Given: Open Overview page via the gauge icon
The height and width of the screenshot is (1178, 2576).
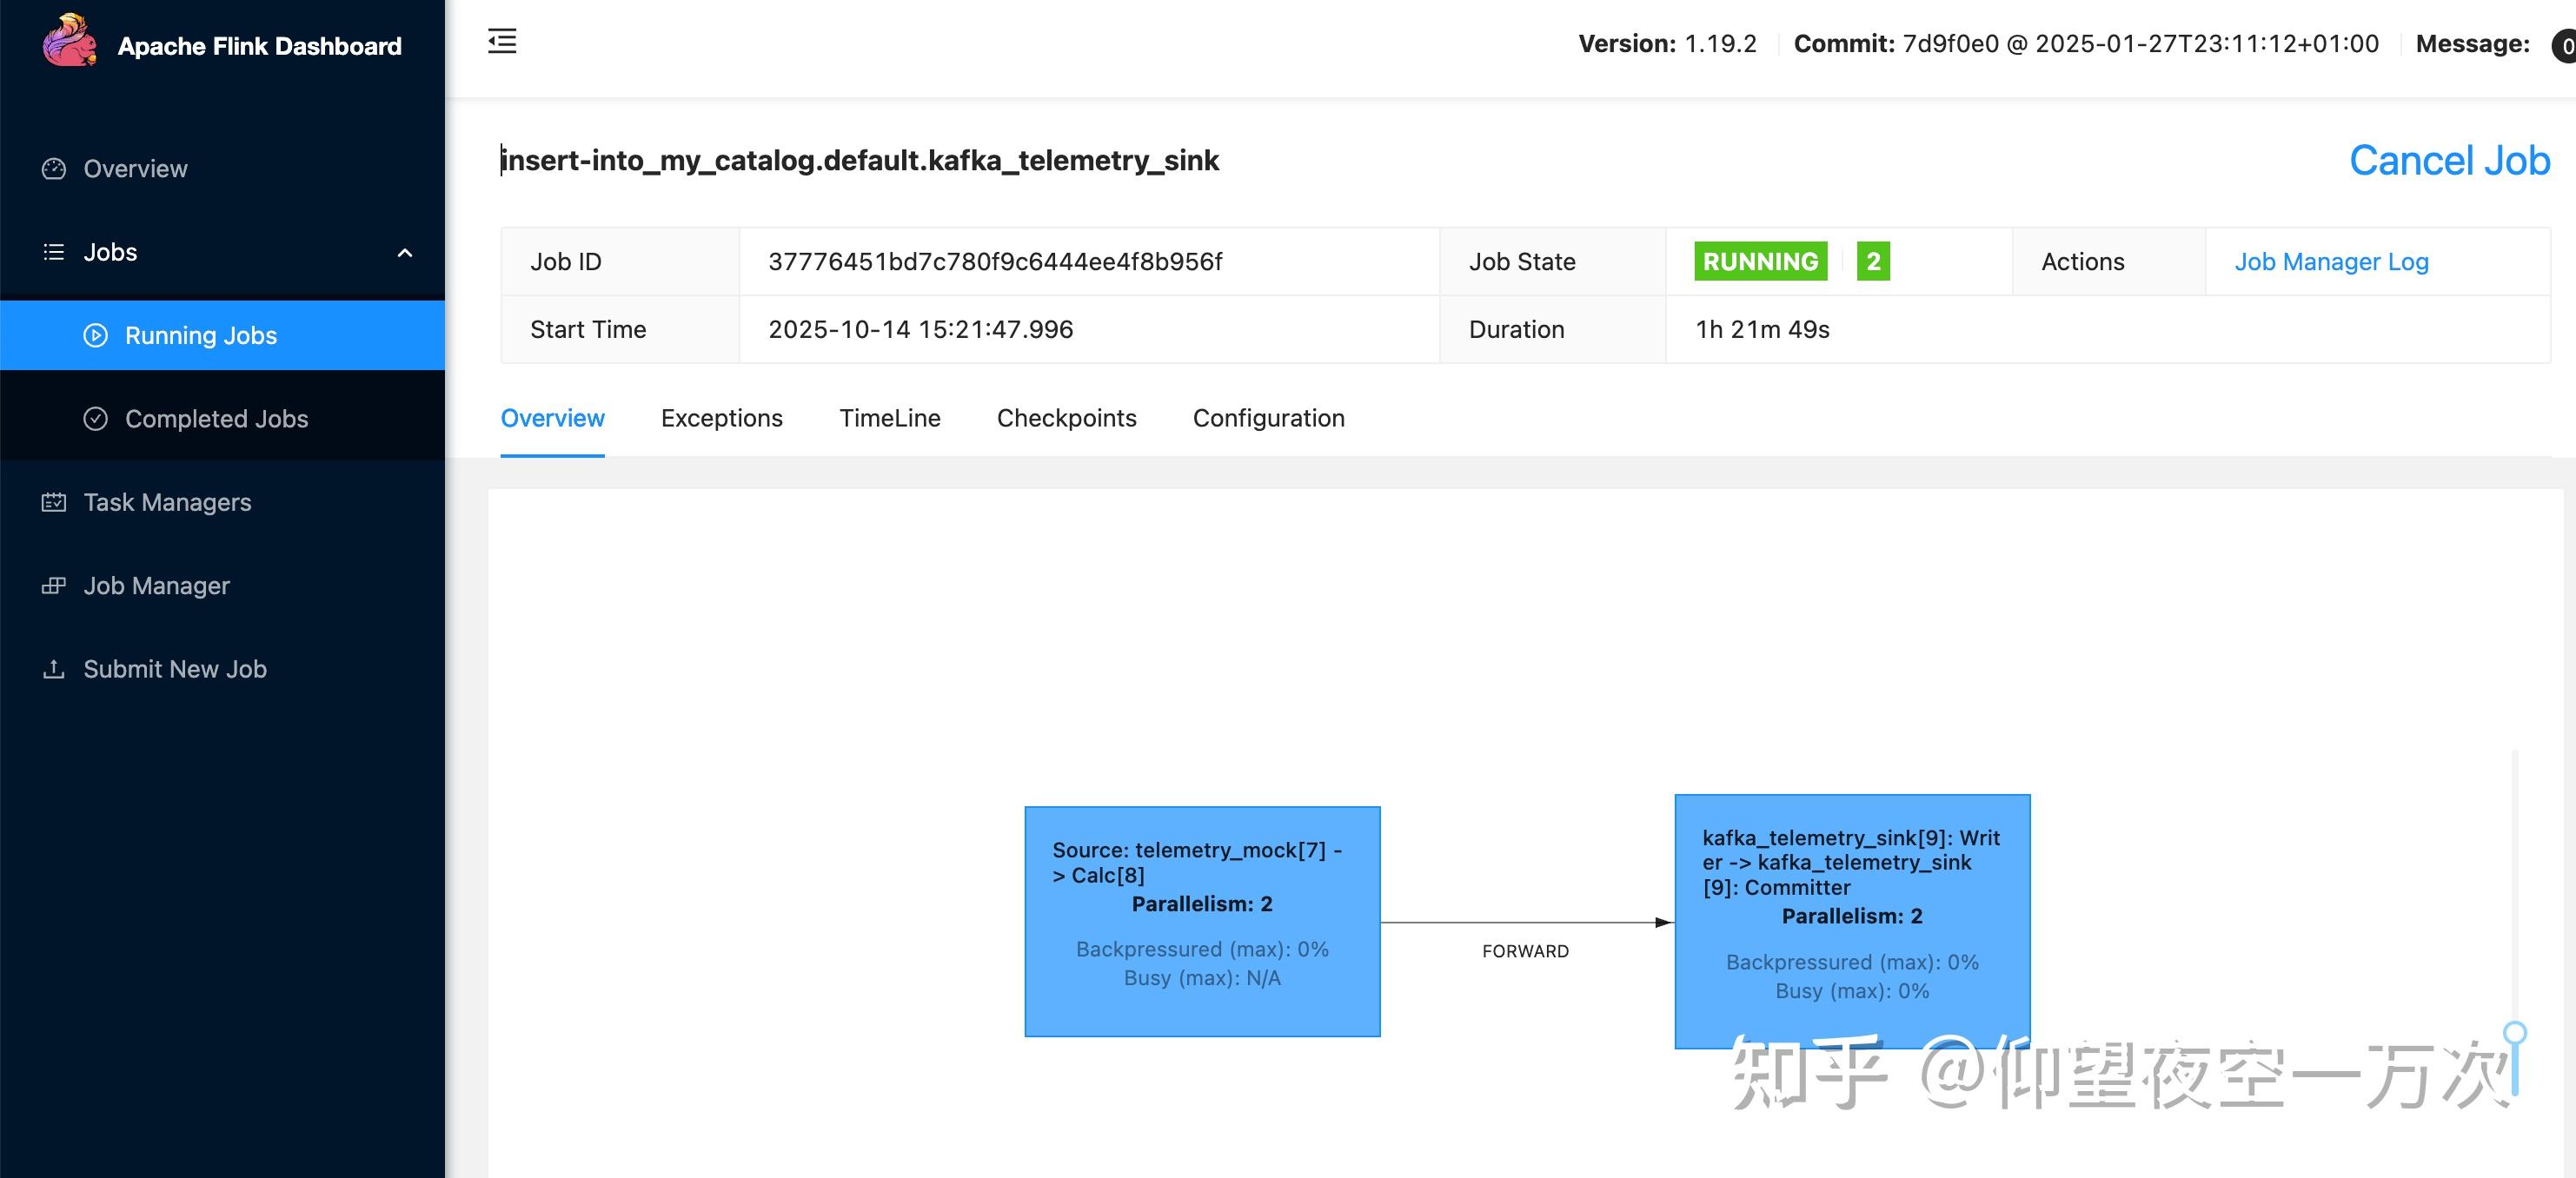Looking at the screenshot, I should click(53, 169).
